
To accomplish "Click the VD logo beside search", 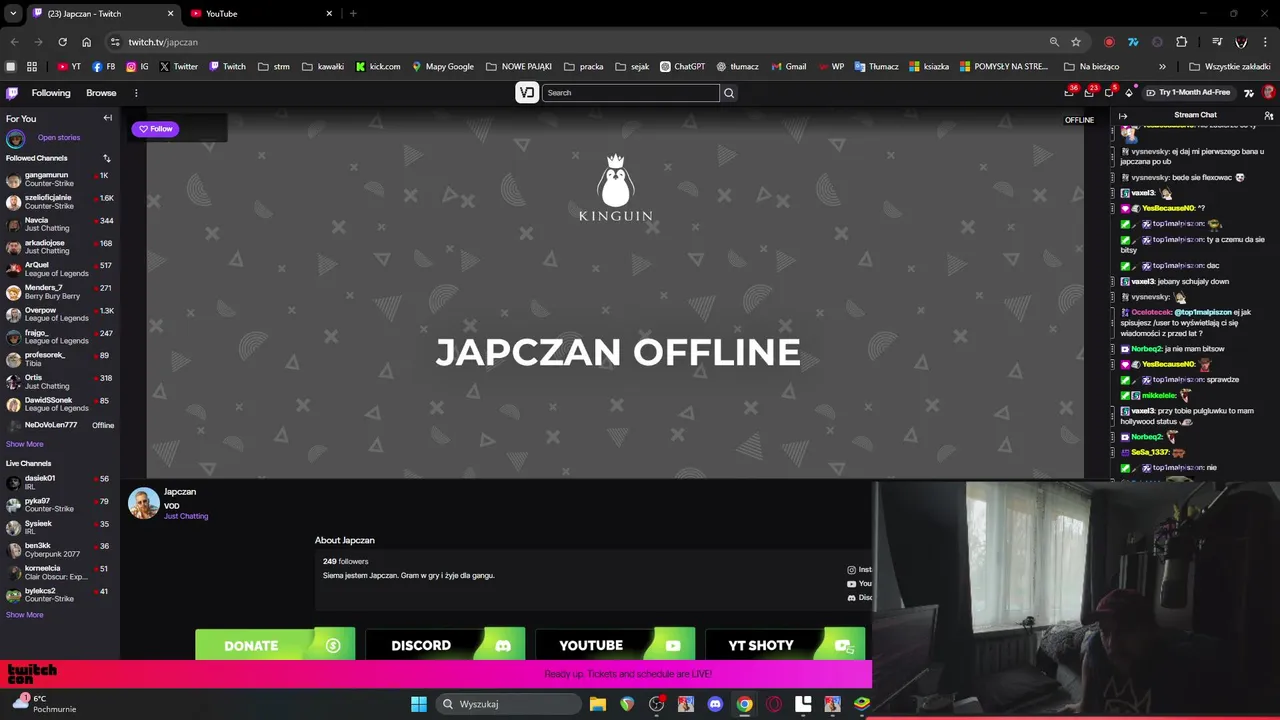I will click(x=527, y=93).
